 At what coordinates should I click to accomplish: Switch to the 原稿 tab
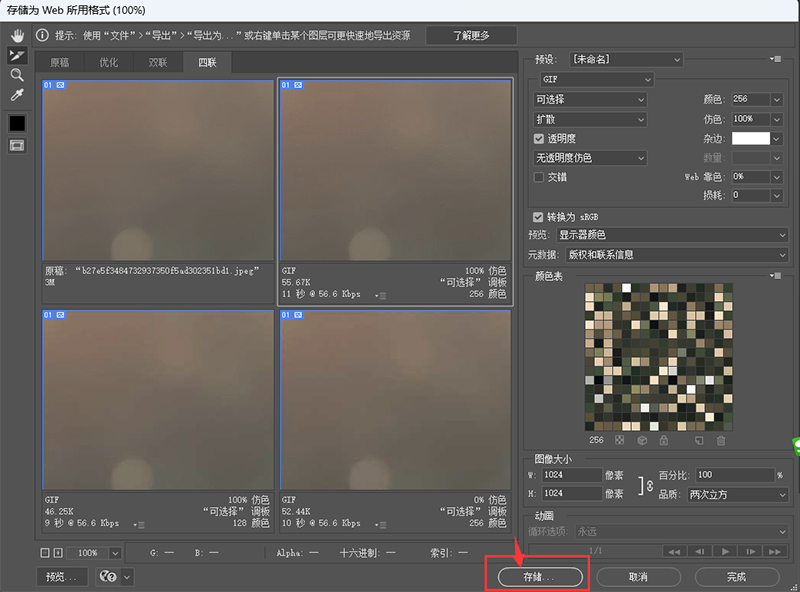tap(60, 62)
